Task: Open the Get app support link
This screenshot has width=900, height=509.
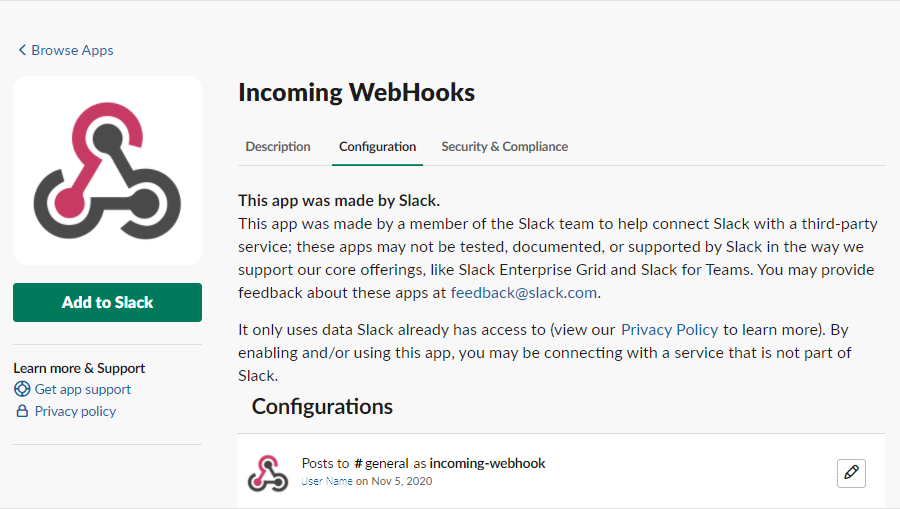Action: coord(83,389)
